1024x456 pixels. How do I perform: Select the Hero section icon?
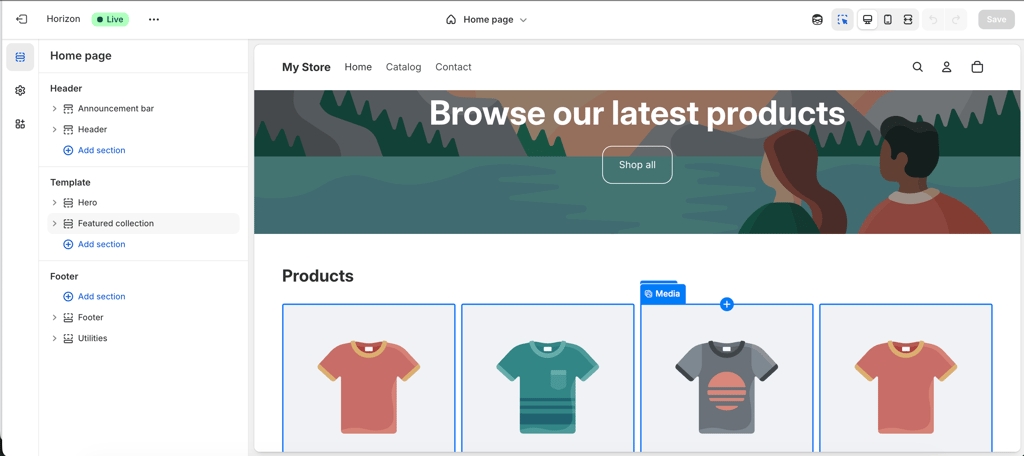click(68, 203)
